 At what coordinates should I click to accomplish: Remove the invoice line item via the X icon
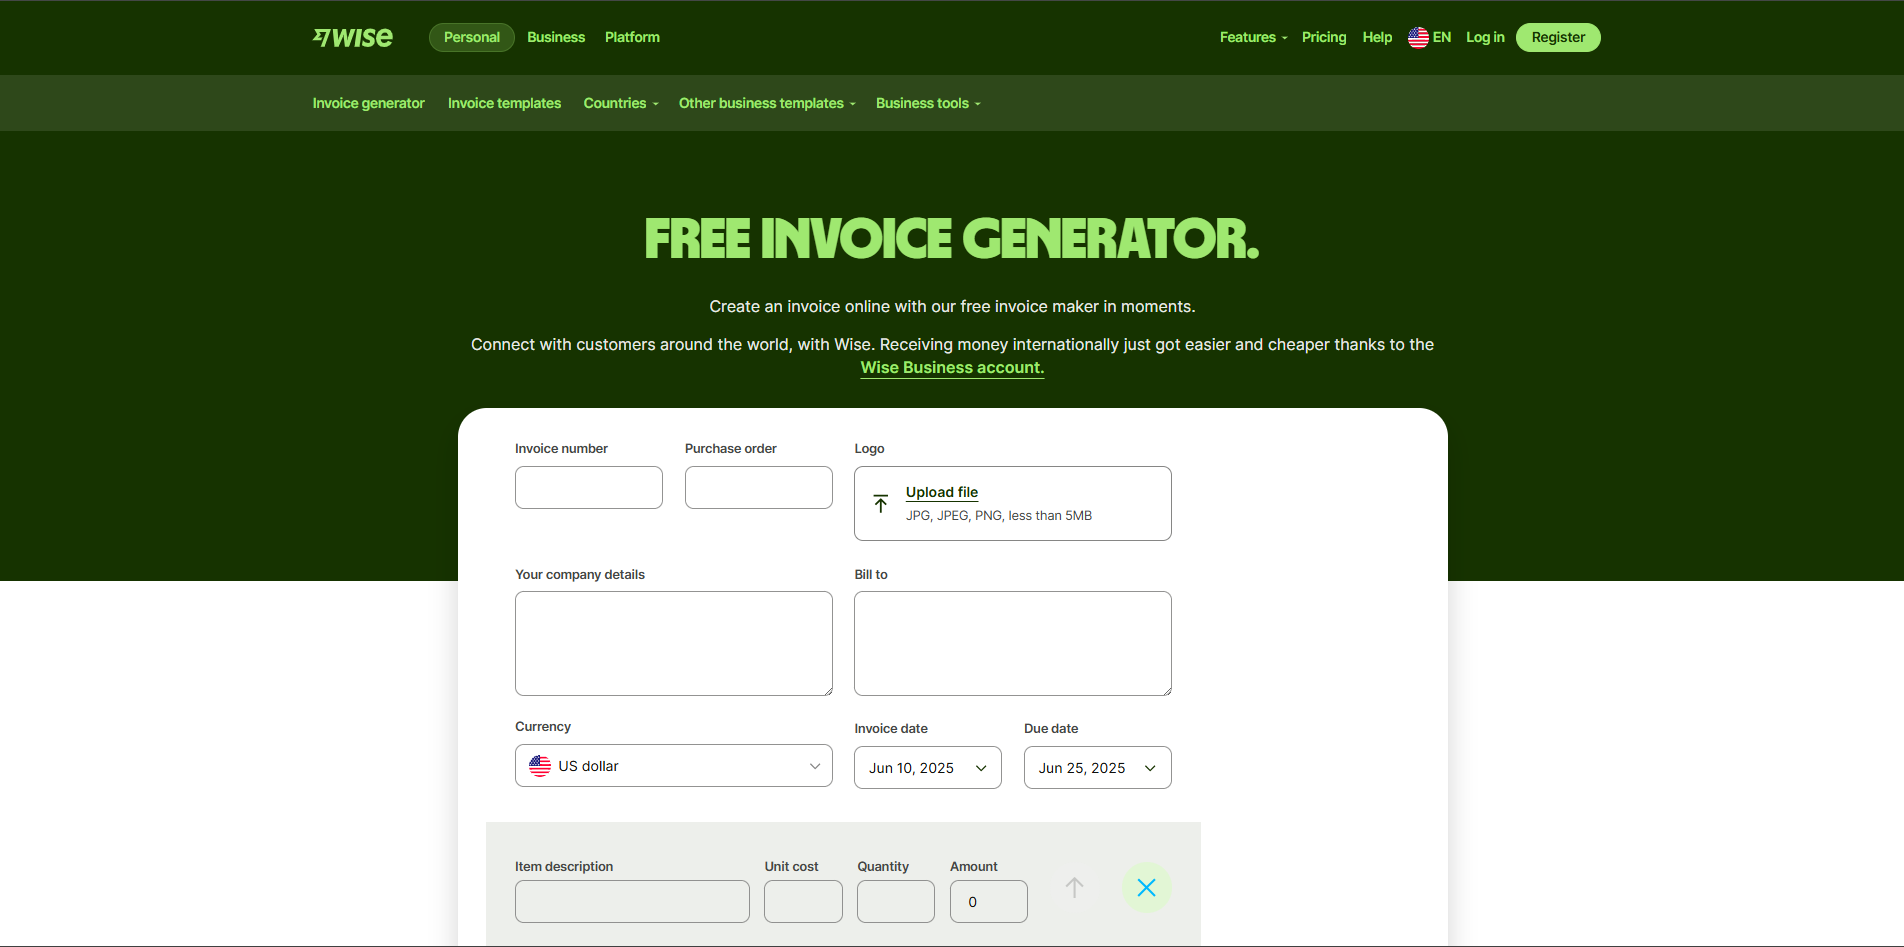point(1146,887)
